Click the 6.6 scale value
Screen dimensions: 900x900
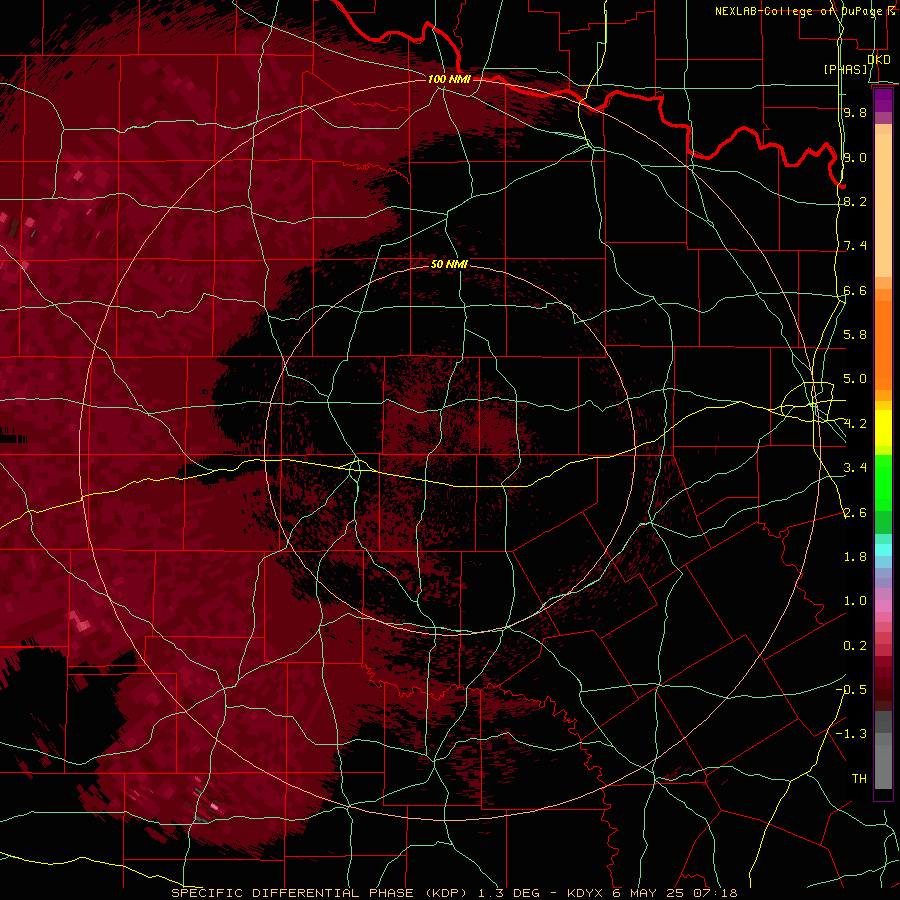coord(855,290)
